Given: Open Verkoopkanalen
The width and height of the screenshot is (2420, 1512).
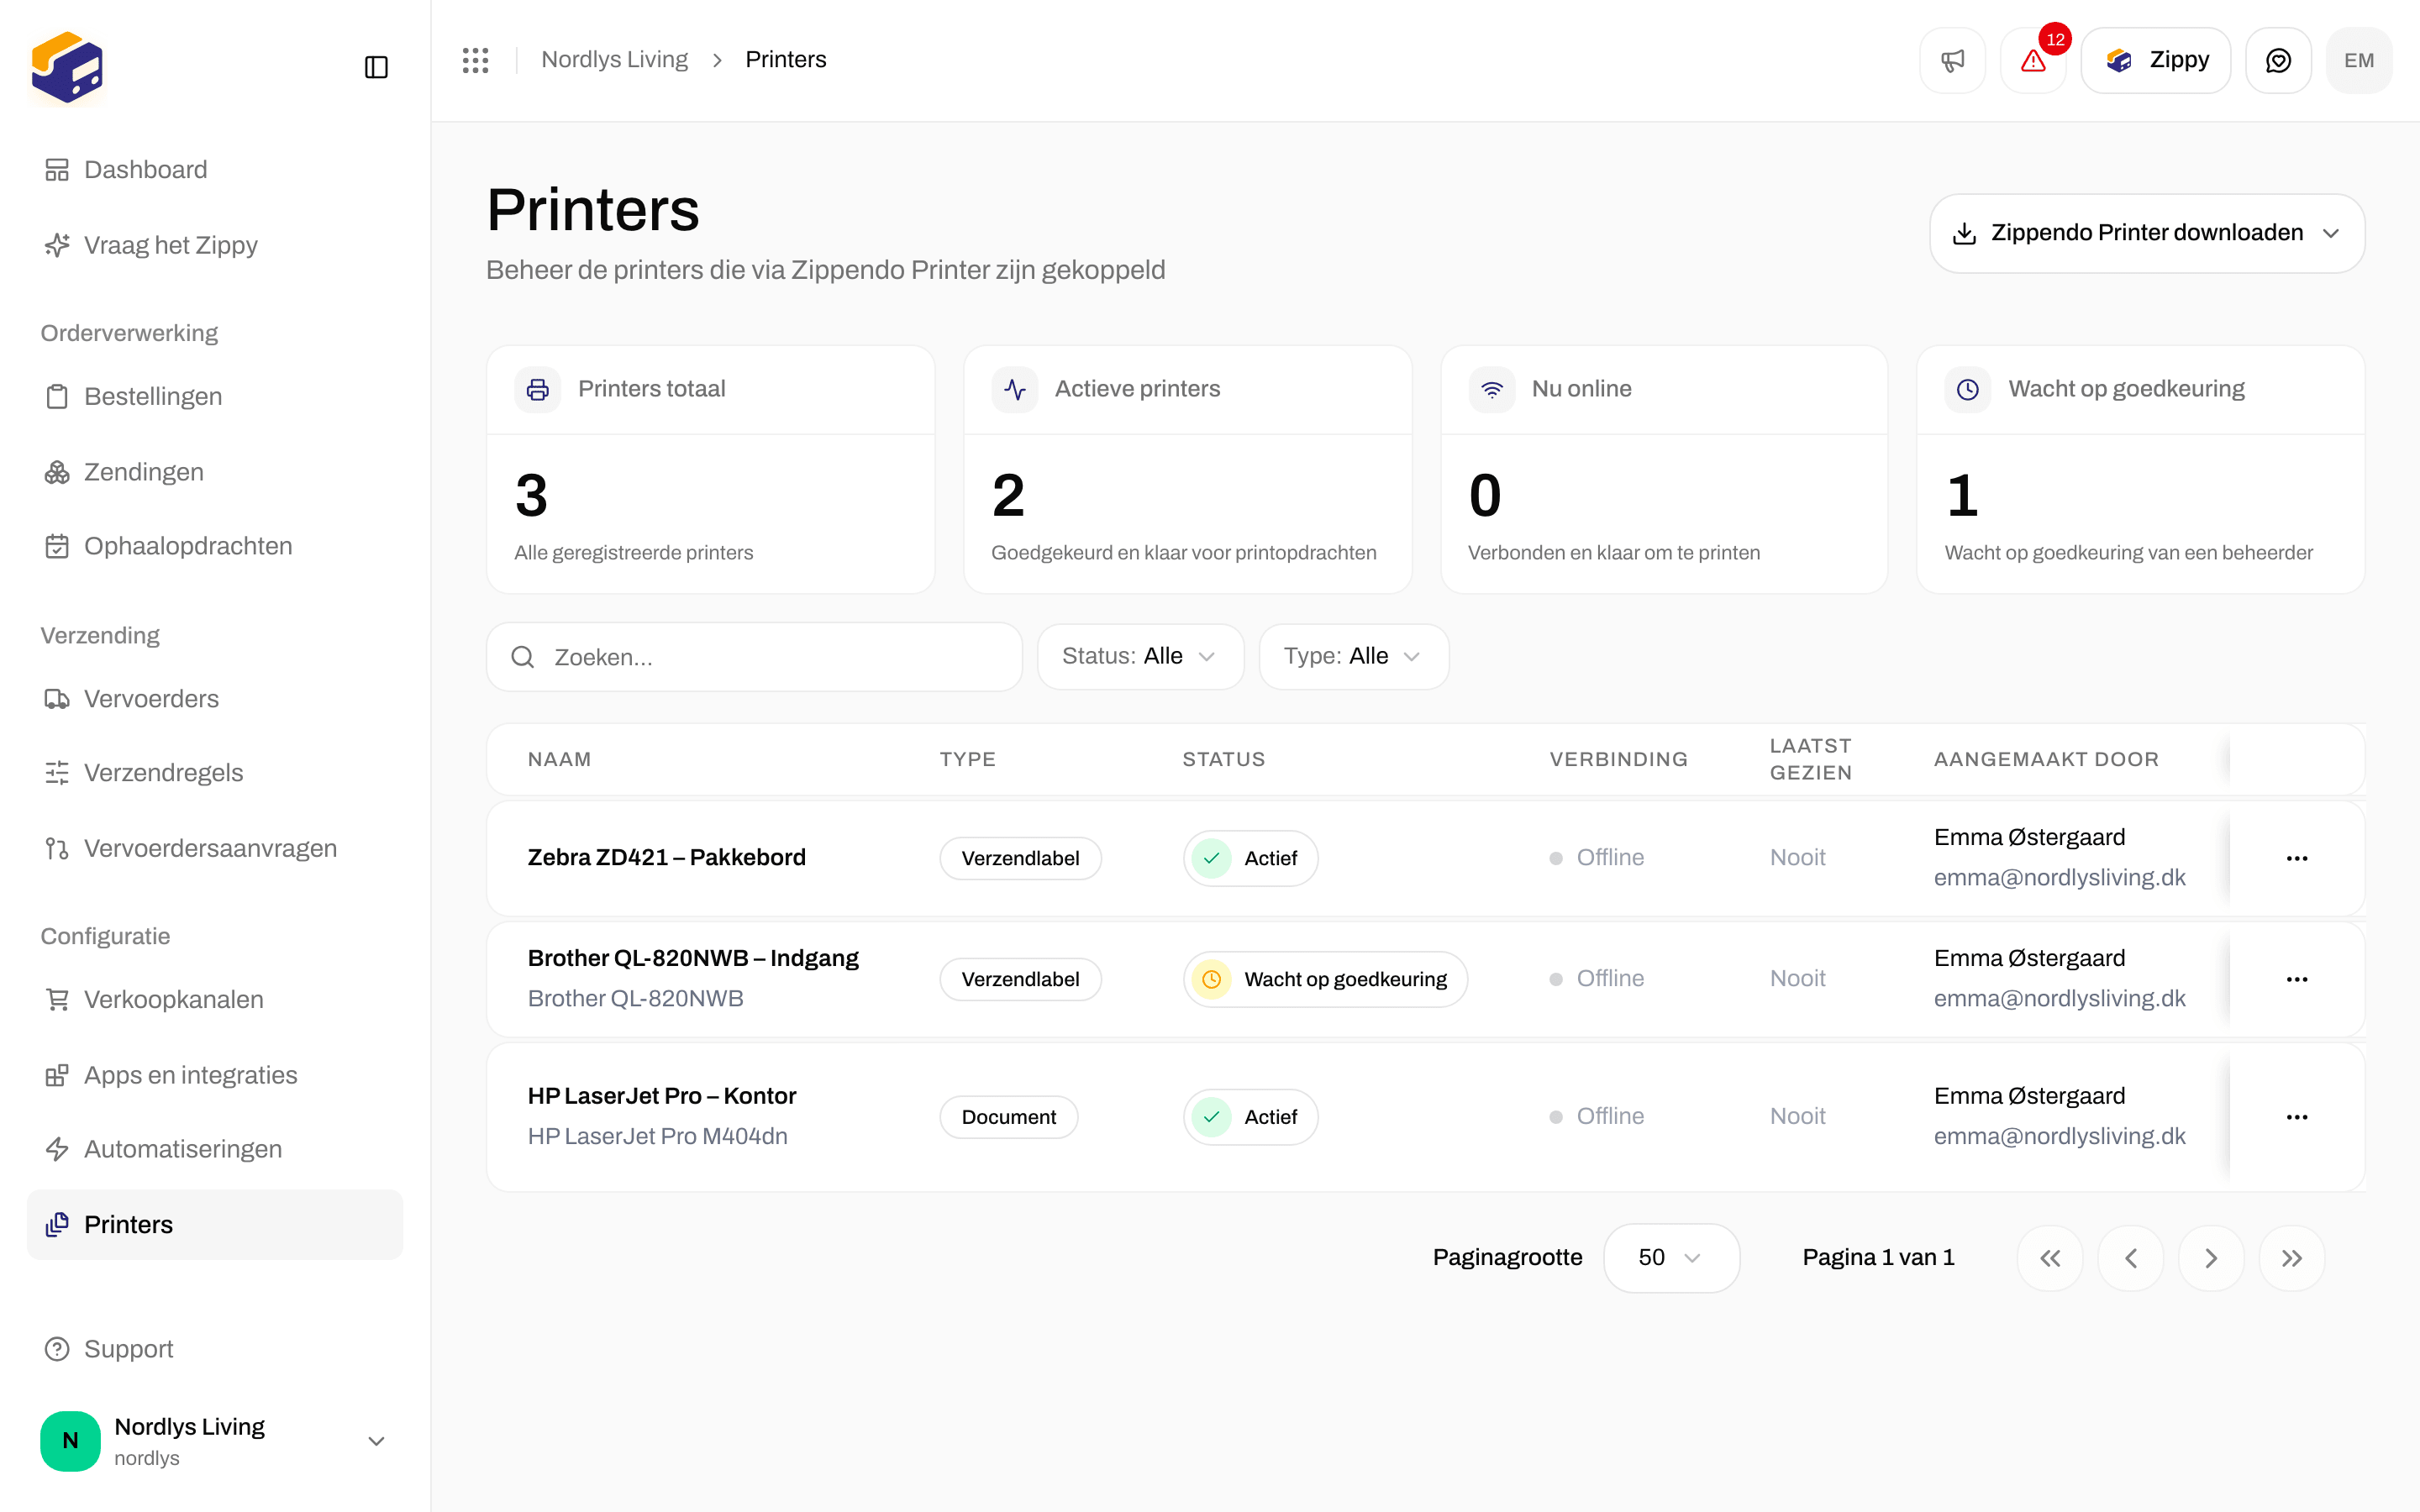Looking at the screenshot, I should [x=215, y=1000].
